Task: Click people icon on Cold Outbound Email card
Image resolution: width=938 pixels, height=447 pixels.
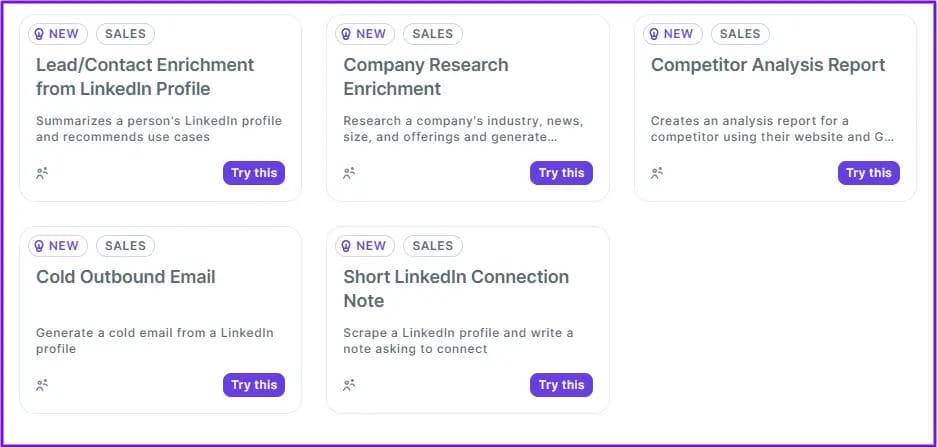Action: [42, 385]
